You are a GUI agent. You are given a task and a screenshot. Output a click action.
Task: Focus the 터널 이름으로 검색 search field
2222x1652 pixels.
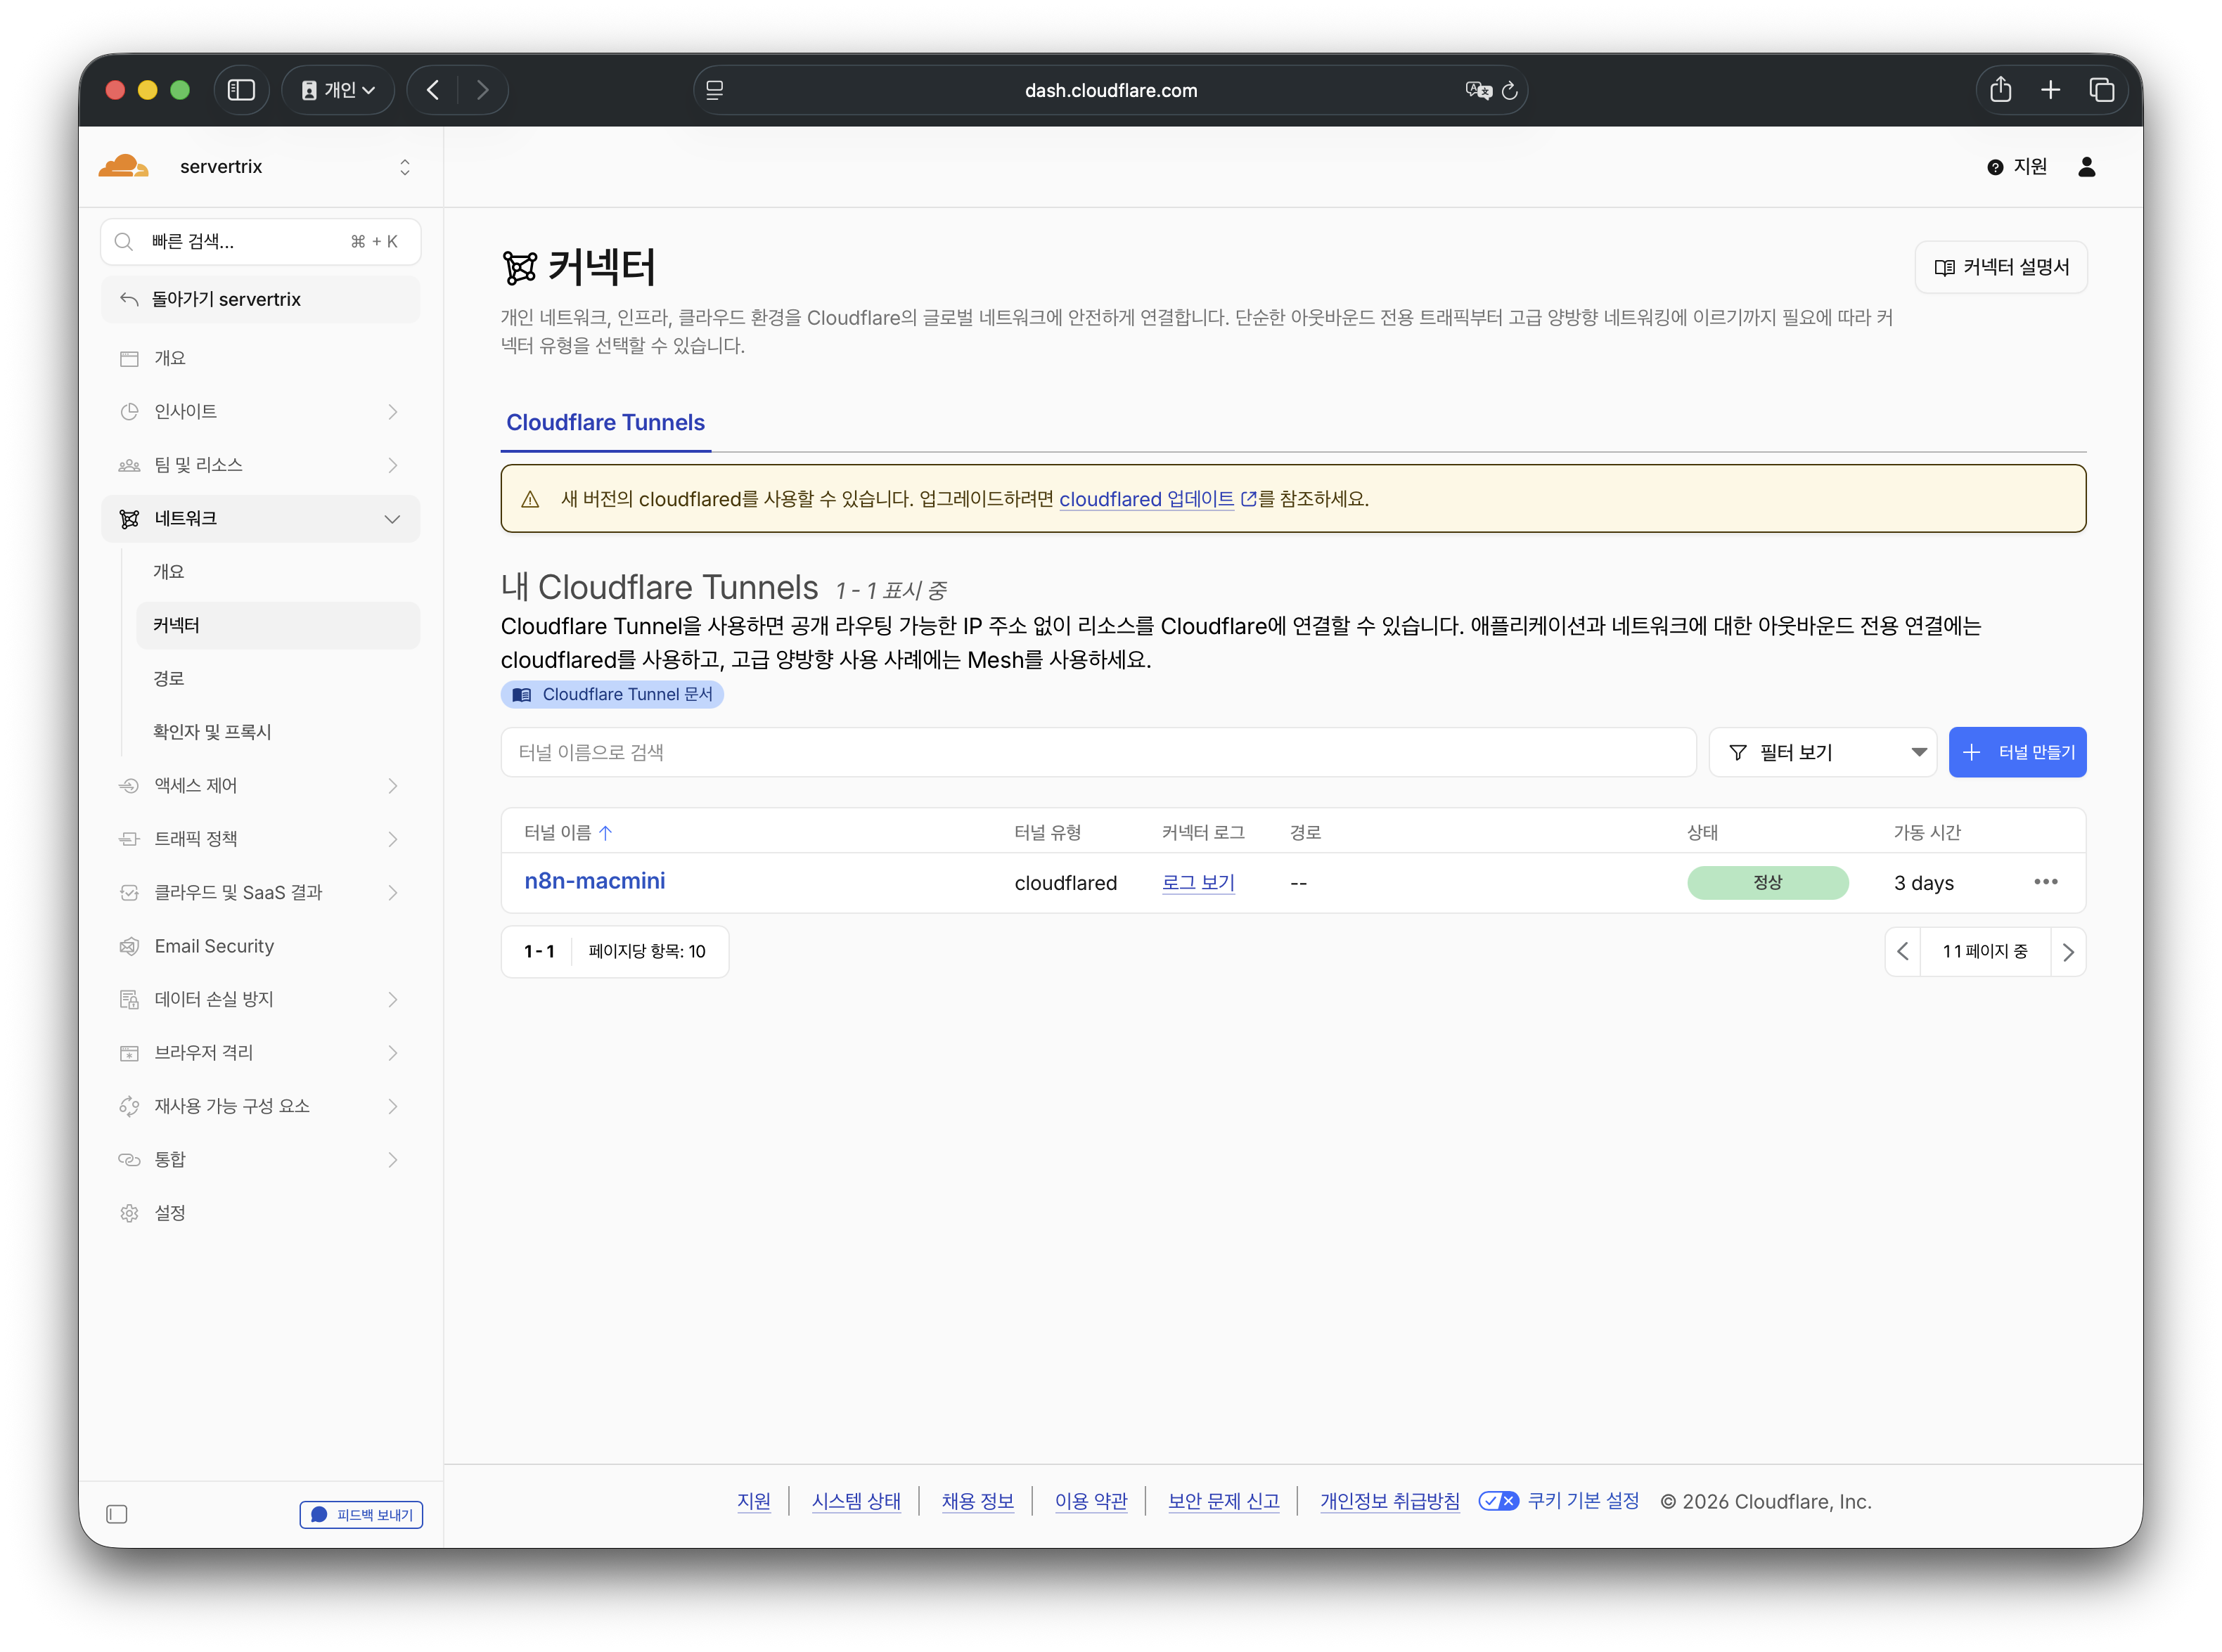click(x=1098, y=752)
